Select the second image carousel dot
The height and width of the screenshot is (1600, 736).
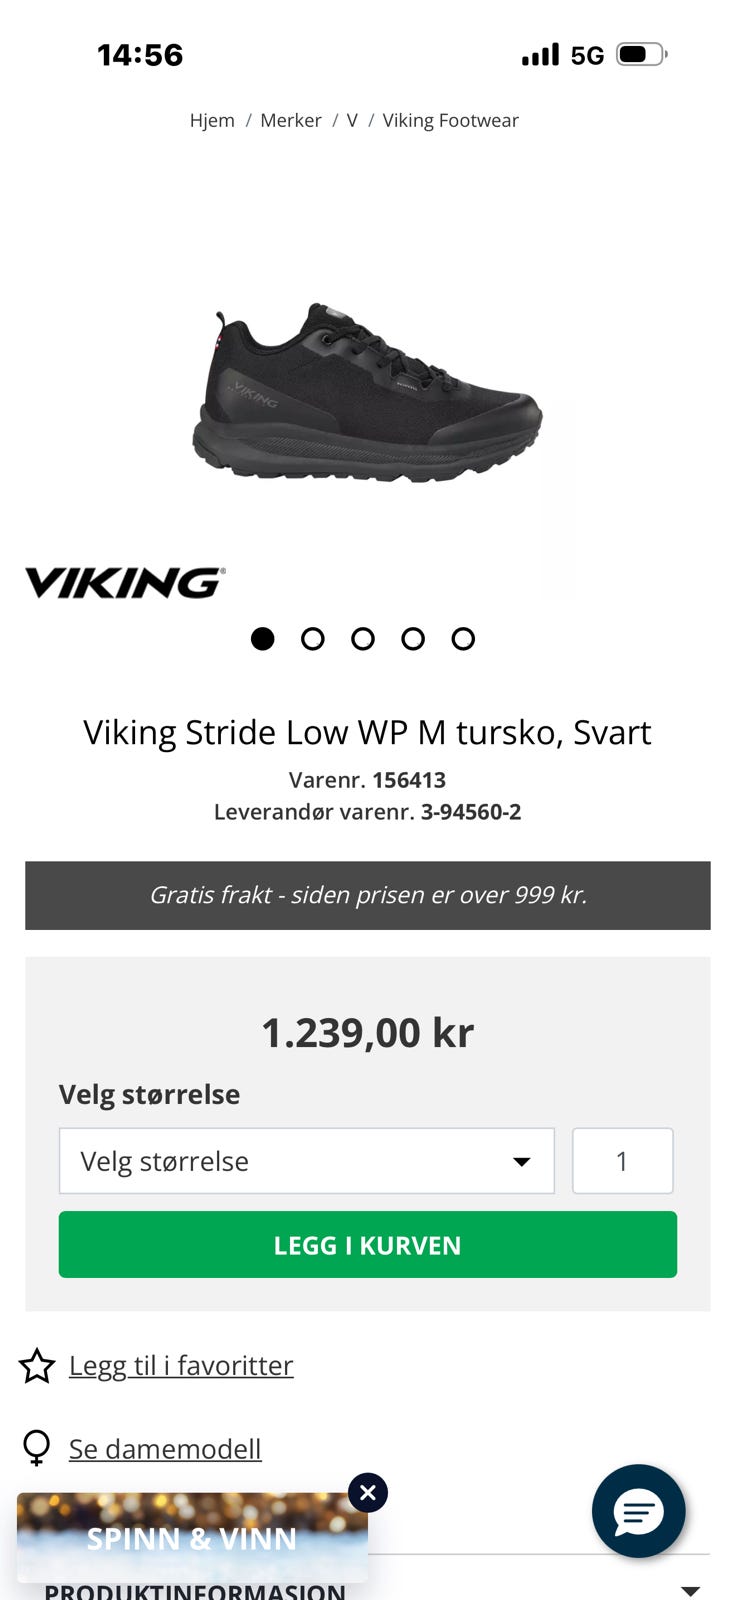(313, 639)
